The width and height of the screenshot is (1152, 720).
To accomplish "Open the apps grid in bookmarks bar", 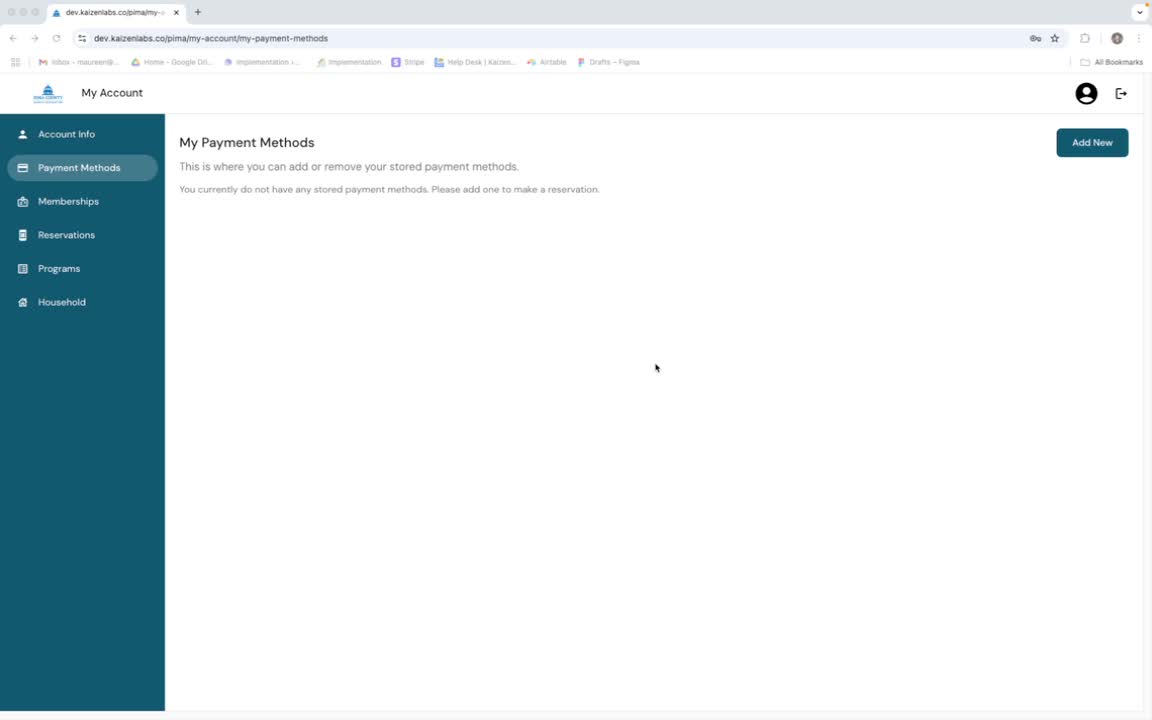I will point(15,62).
